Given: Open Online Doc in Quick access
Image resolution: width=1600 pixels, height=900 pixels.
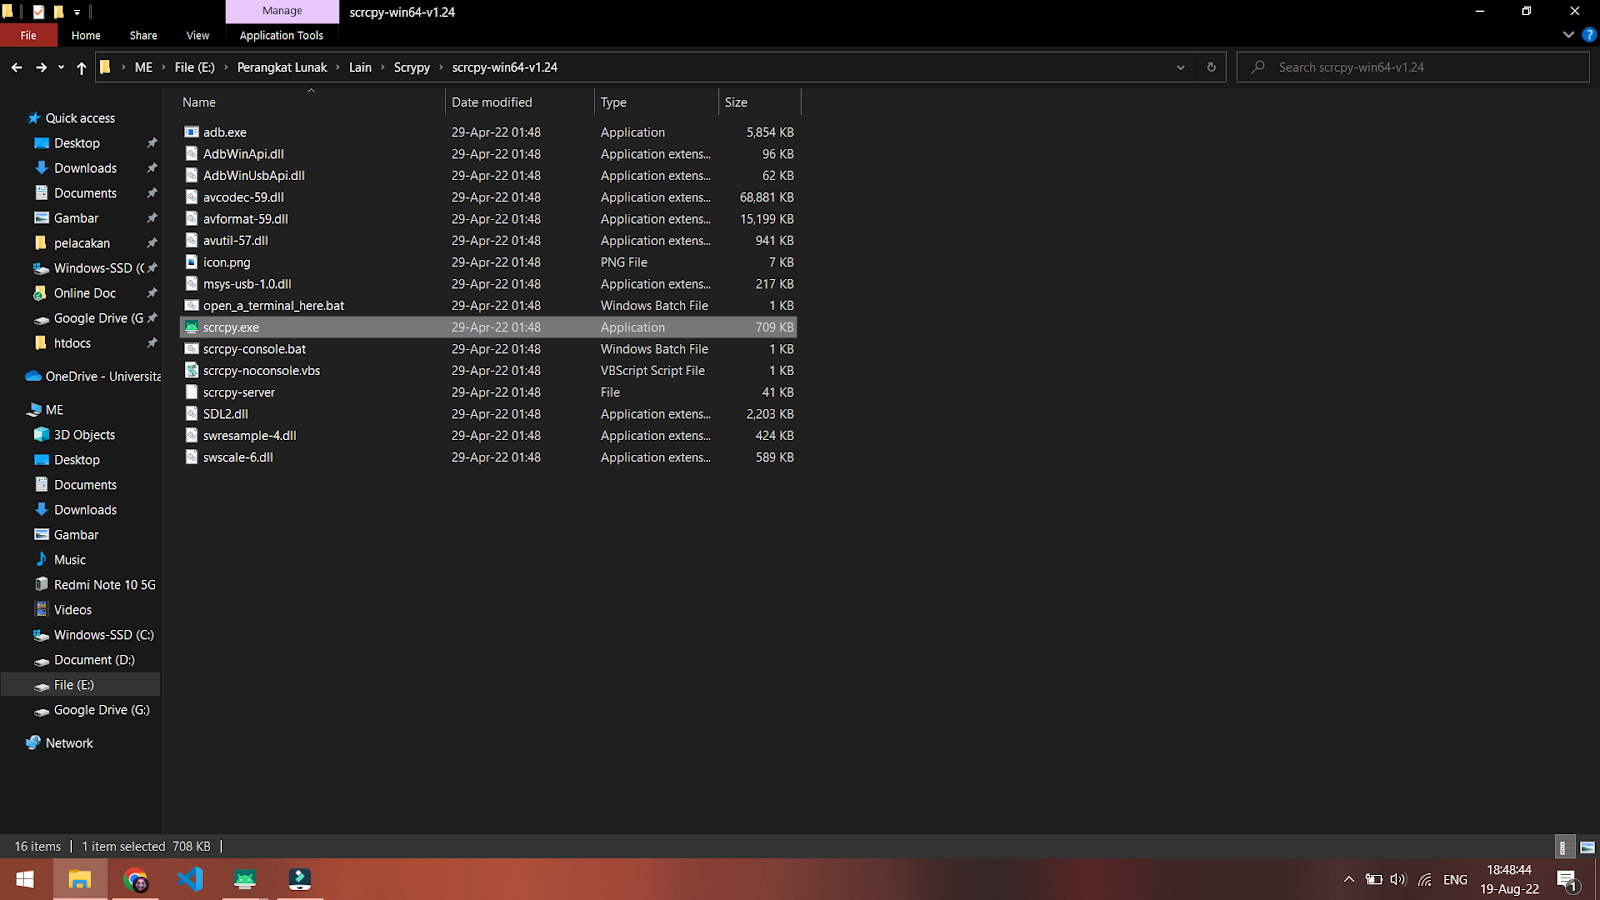Looking at the screenshot, I should click(x=85, y=293).
